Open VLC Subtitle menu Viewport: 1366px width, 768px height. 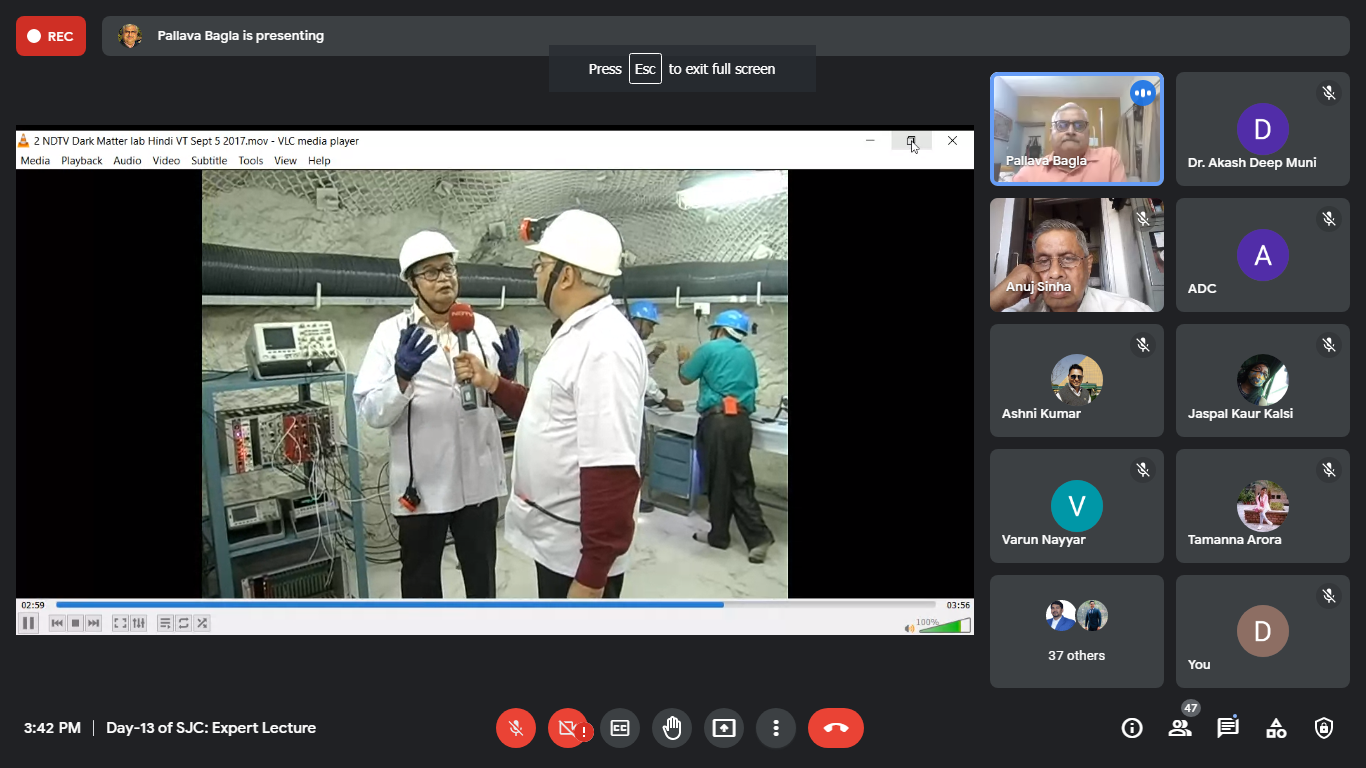[209, 160]
